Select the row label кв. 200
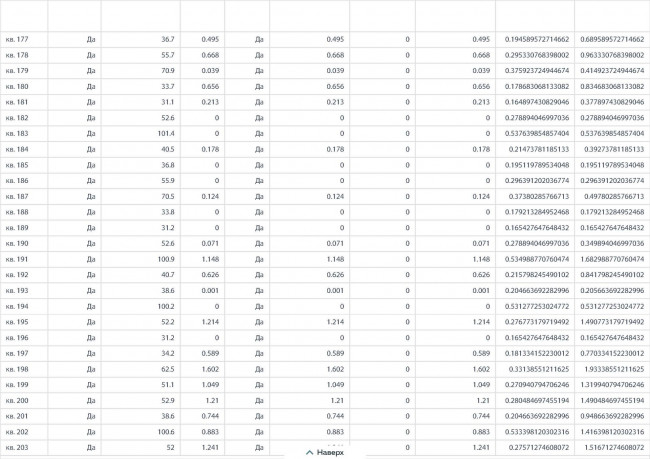The width and height of the screenshot is (650, 459). [x=17, y=401]
